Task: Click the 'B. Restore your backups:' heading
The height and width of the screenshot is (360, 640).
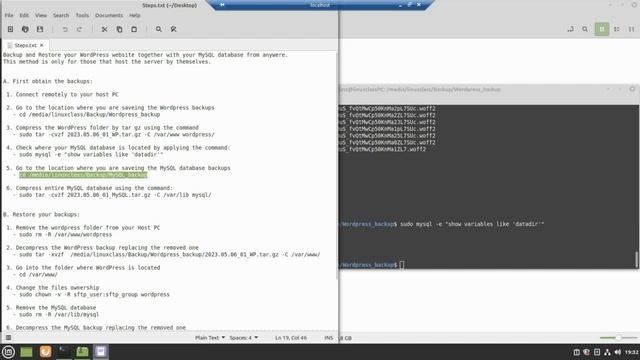Action: click(42, 214)
